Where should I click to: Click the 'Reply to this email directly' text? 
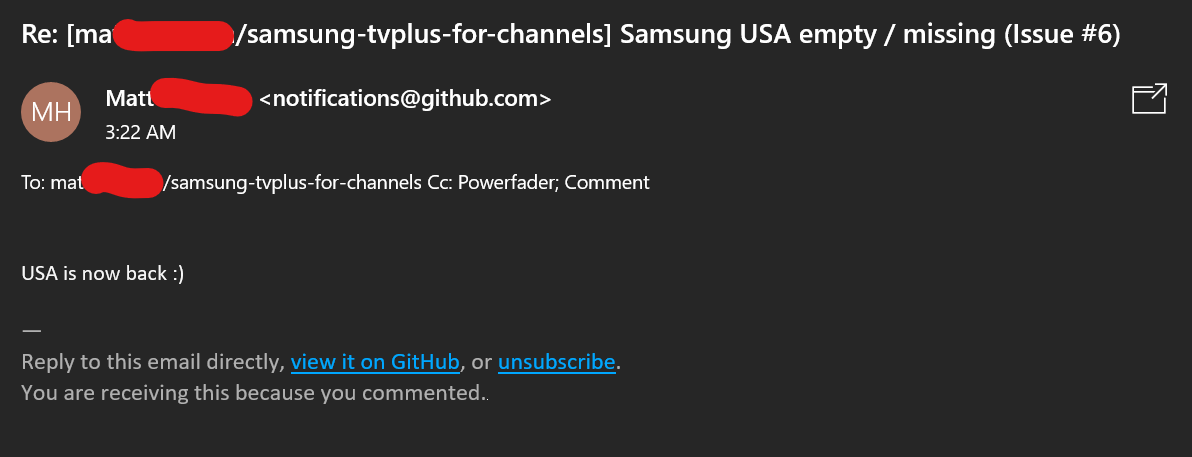pos(154,362)
